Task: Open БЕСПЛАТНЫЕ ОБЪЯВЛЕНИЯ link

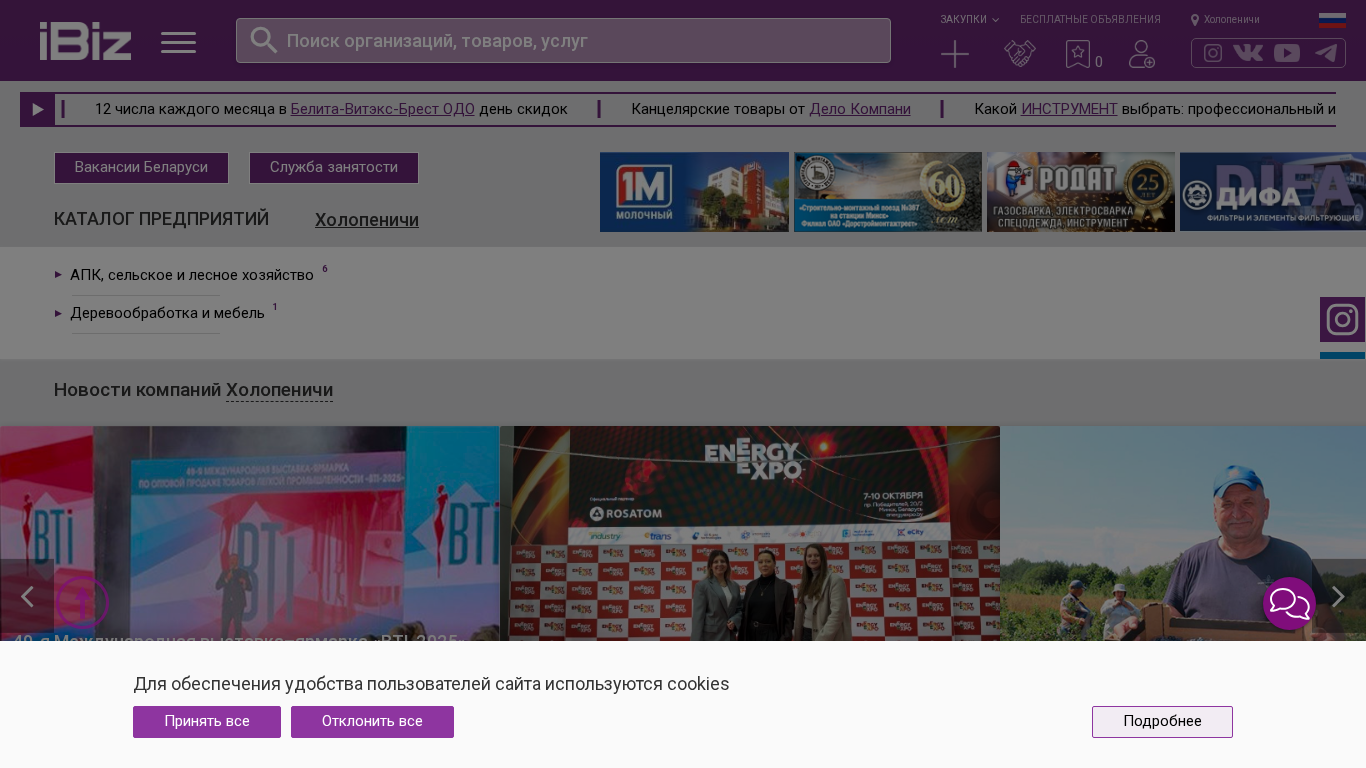Action: tap(1090, 19)
